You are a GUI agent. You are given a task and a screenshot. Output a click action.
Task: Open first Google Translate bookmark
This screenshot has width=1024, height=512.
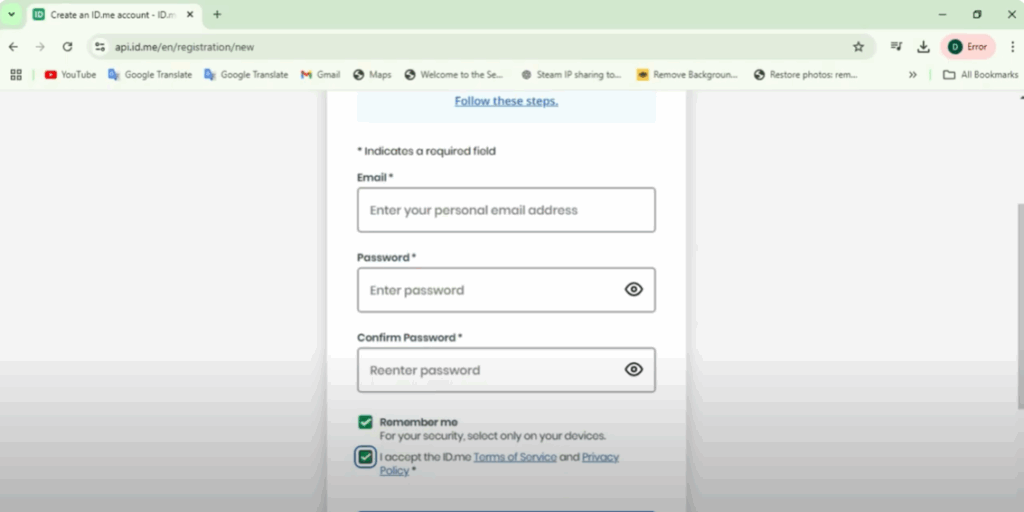[x=150, y=74]
